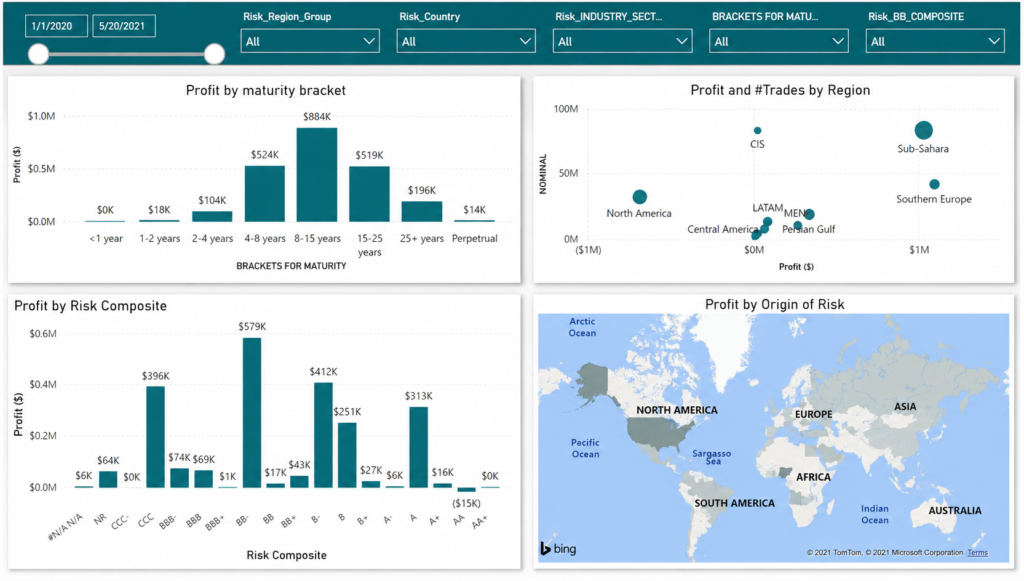Click the Bing logo on the map
The width and height of the screenshot is (1024, 581).
coord(558,548)
